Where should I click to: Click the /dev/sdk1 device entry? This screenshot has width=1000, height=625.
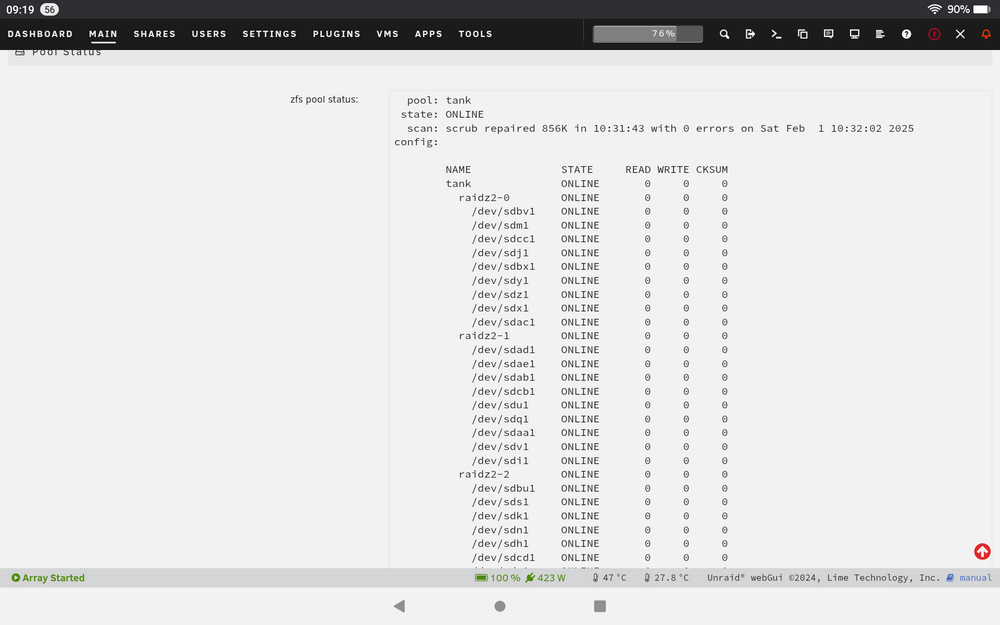point(500,516)
